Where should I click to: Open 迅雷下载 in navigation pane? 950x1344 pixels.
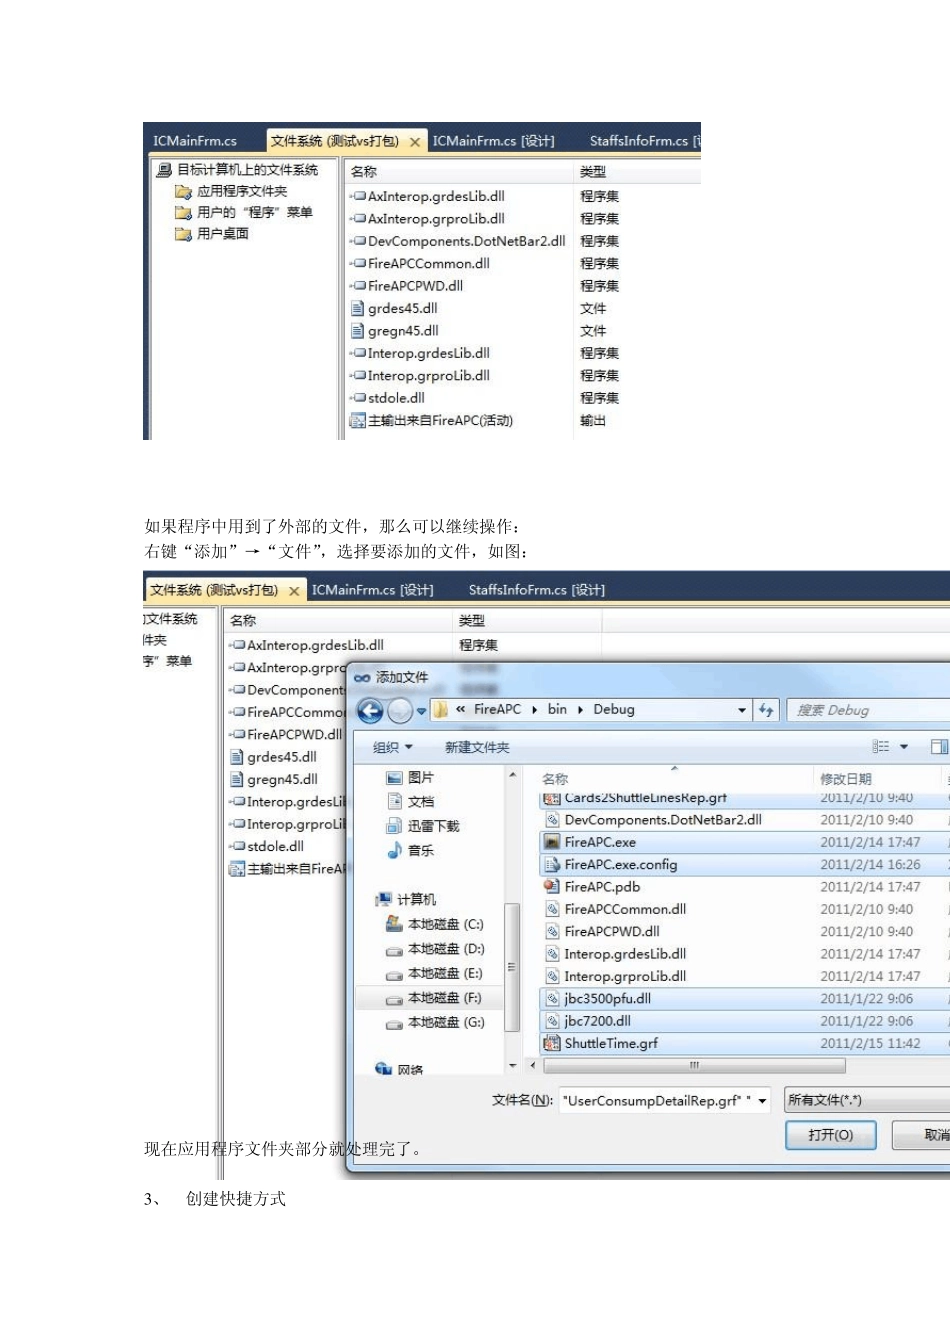(x=423, y=826)
